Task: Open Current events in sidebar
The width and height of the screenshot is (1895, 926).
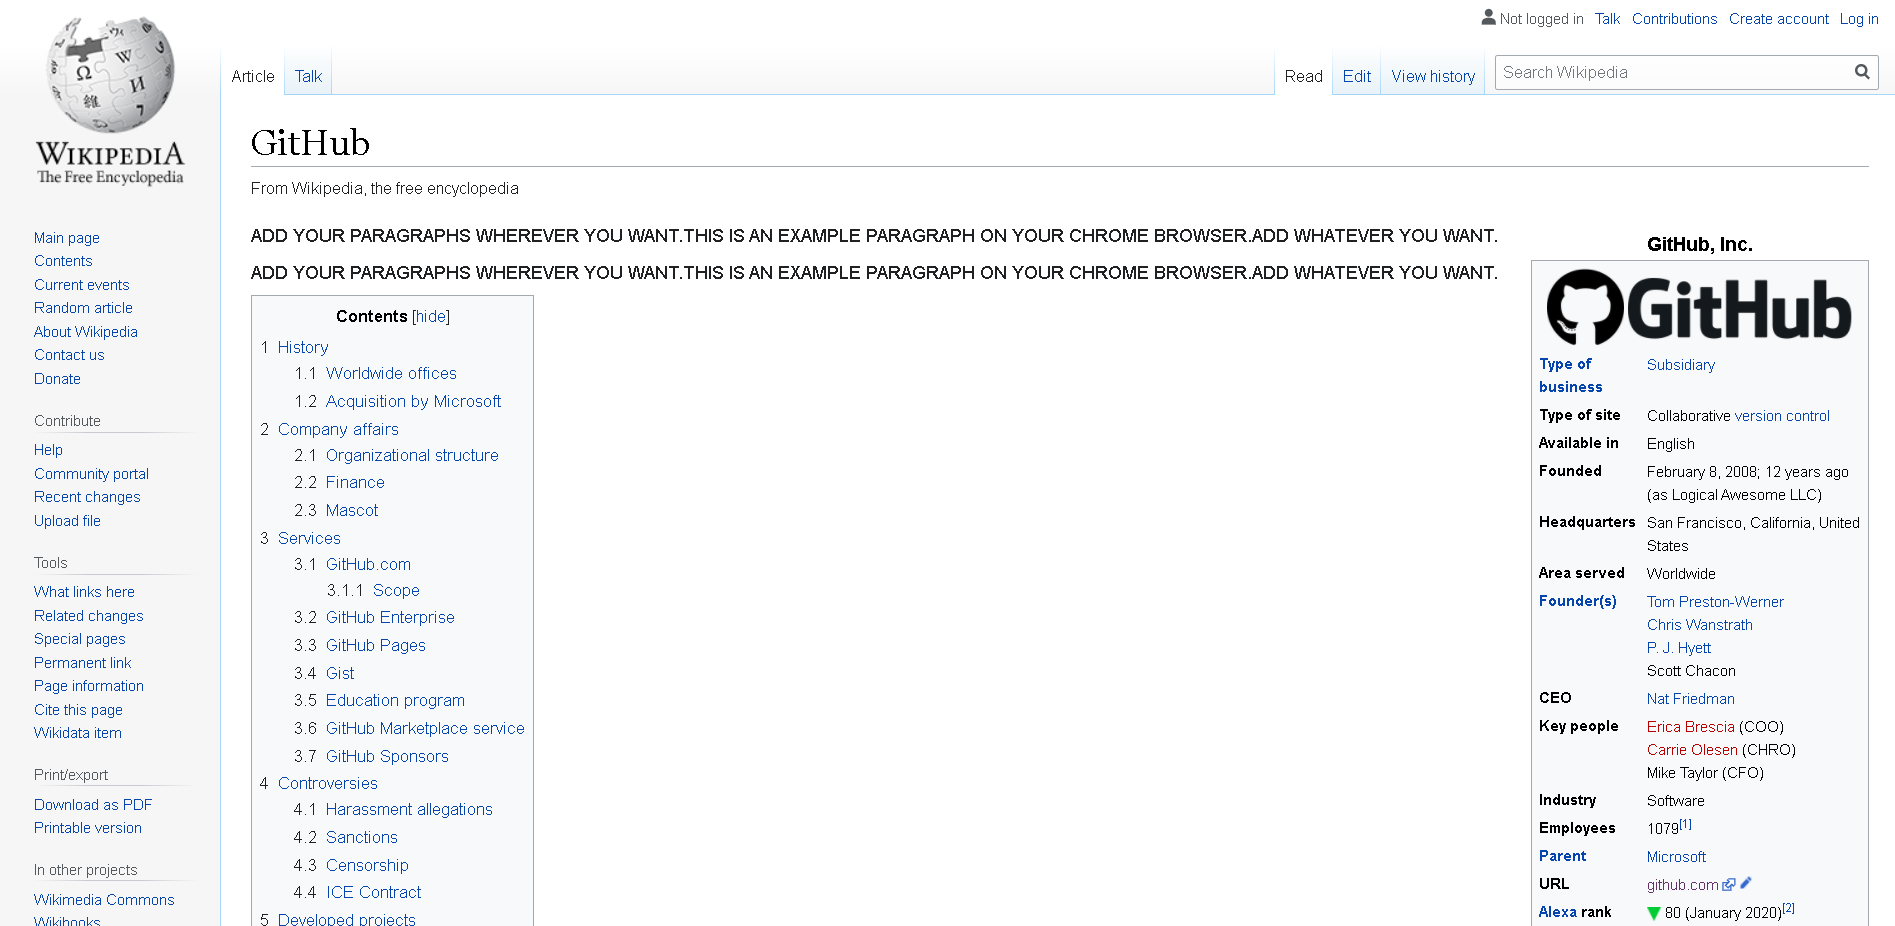Action: pyautogui.click(x=82, y=285)
